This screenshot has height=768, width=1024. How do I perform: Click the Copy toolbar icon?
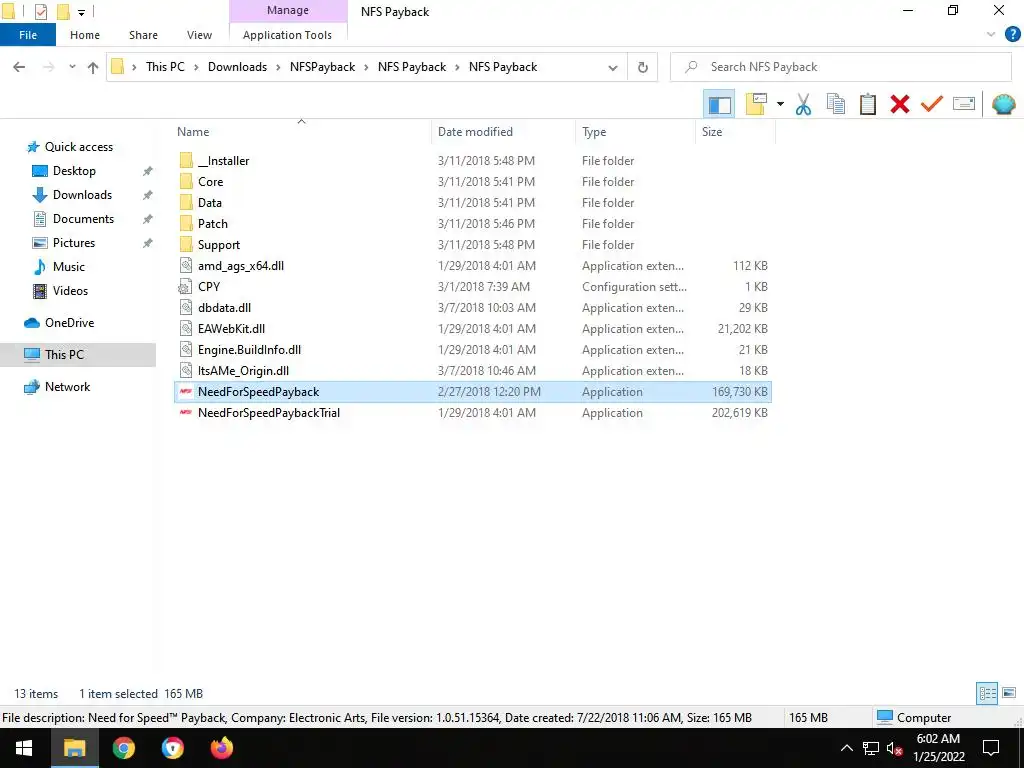[x=835, y=104]
